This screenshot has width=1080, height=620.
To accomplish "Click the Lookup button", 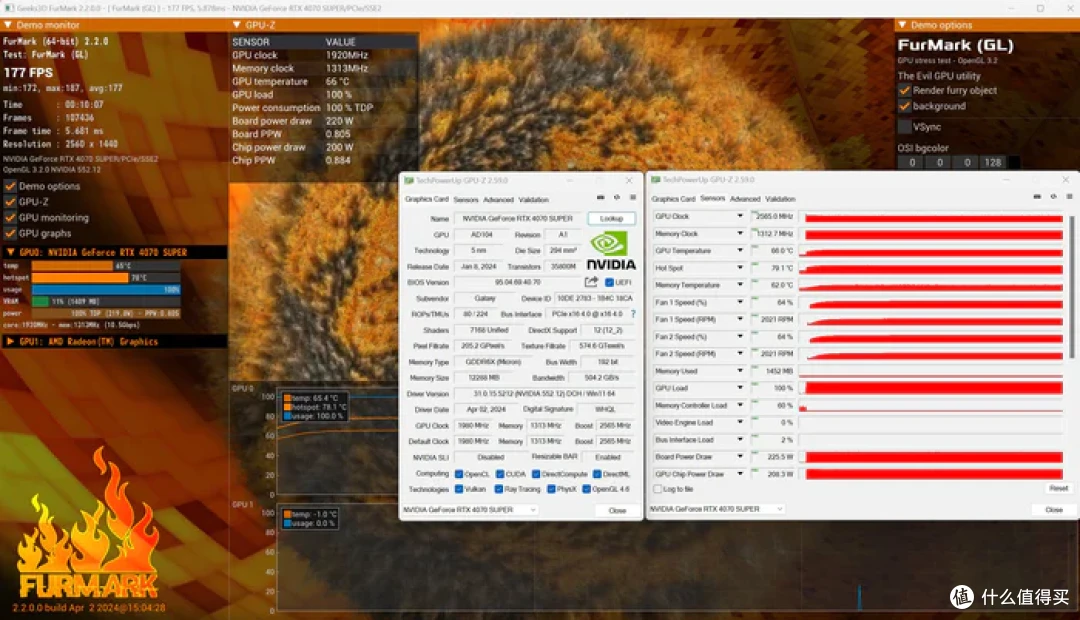I will point(612,218).
